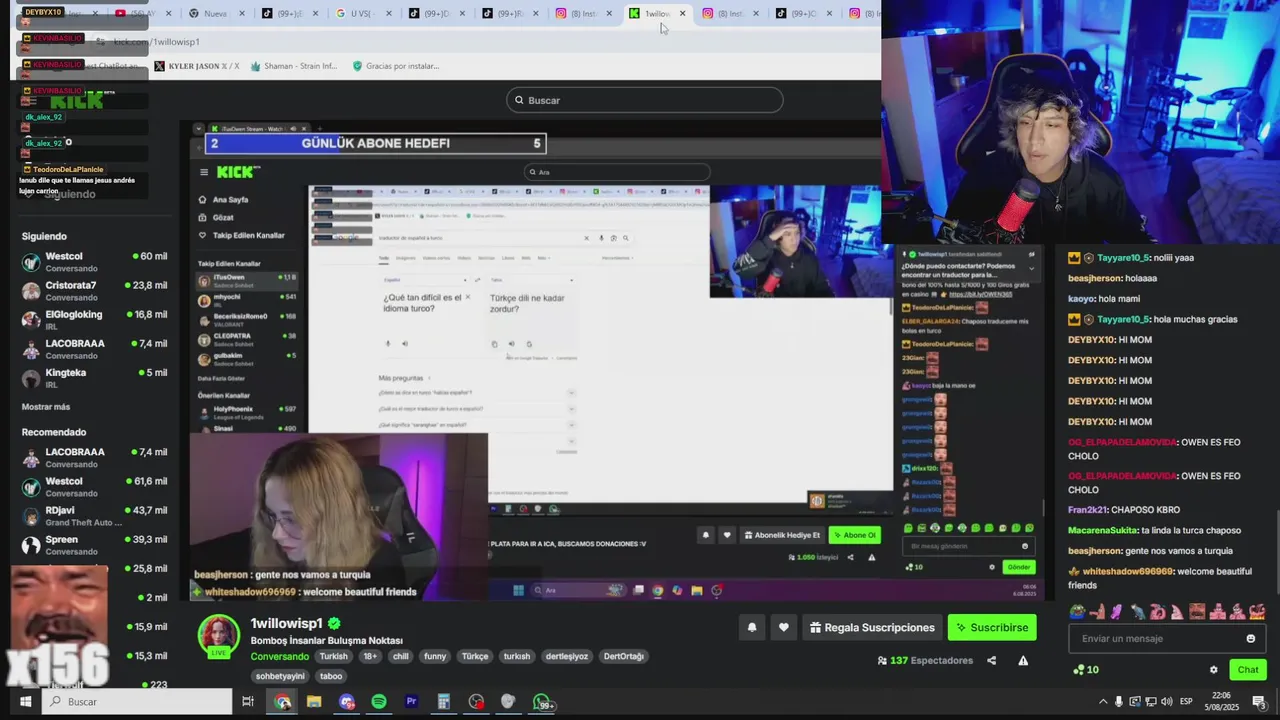Screen dimensions: 1280x720
Task: Click the whiteshadow696969 username in chat
Action: coord(1128,572)
